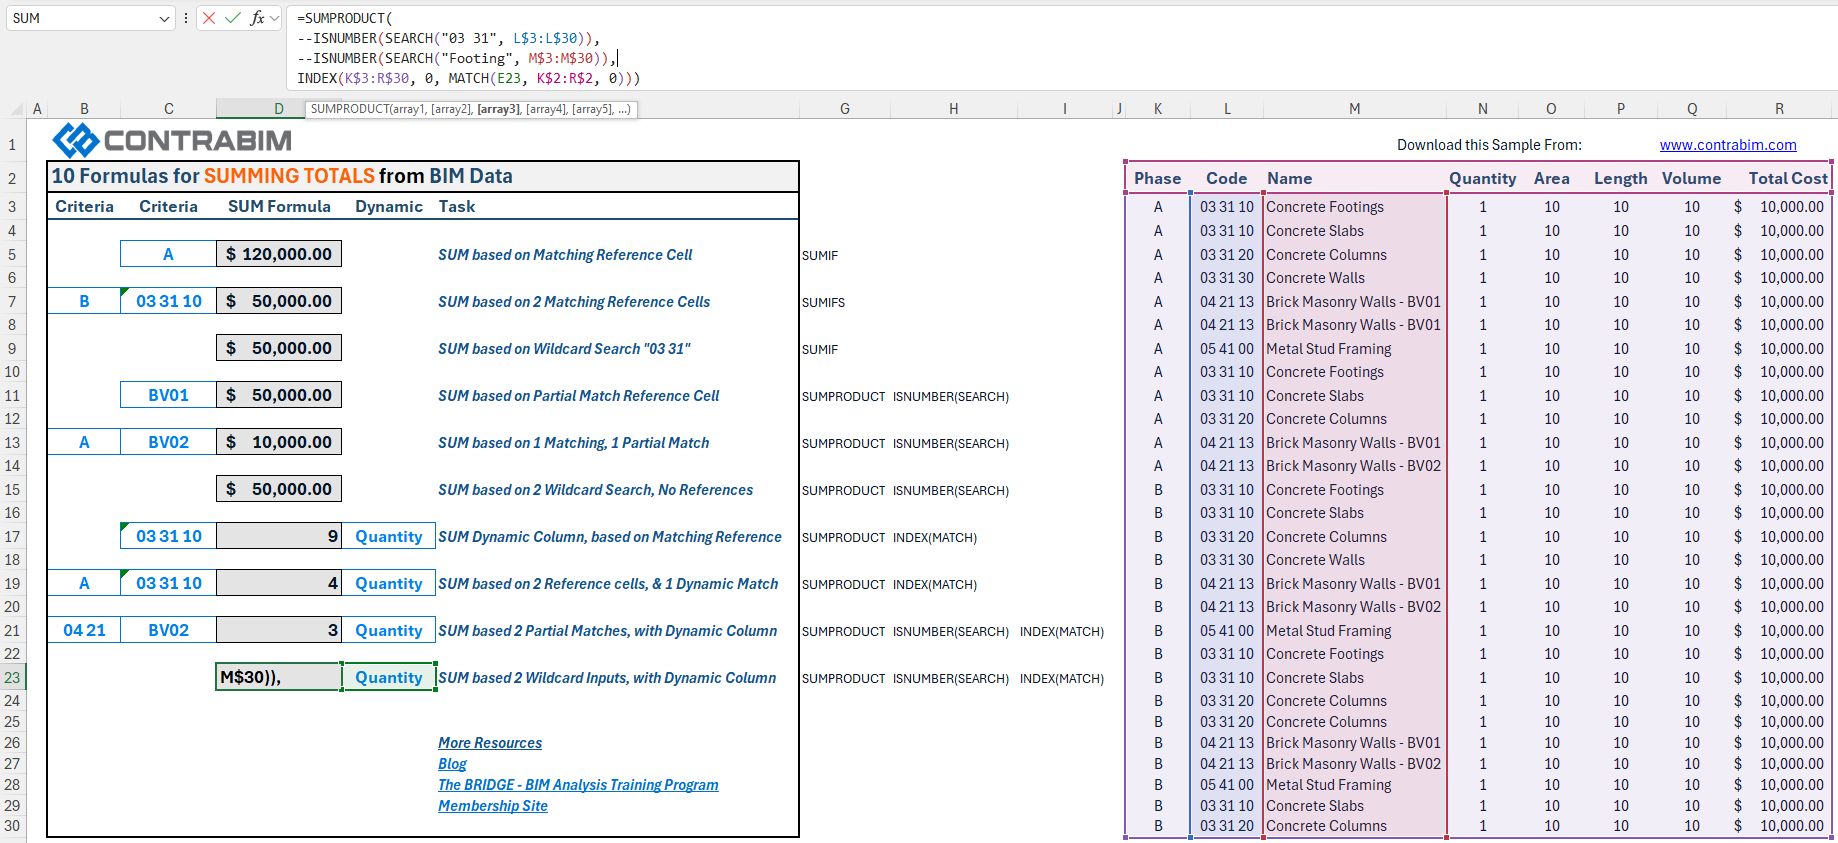This screenshot has height=843, width=1838.
Task: Visit the Membership Site link
Action: tap(492, 806)
